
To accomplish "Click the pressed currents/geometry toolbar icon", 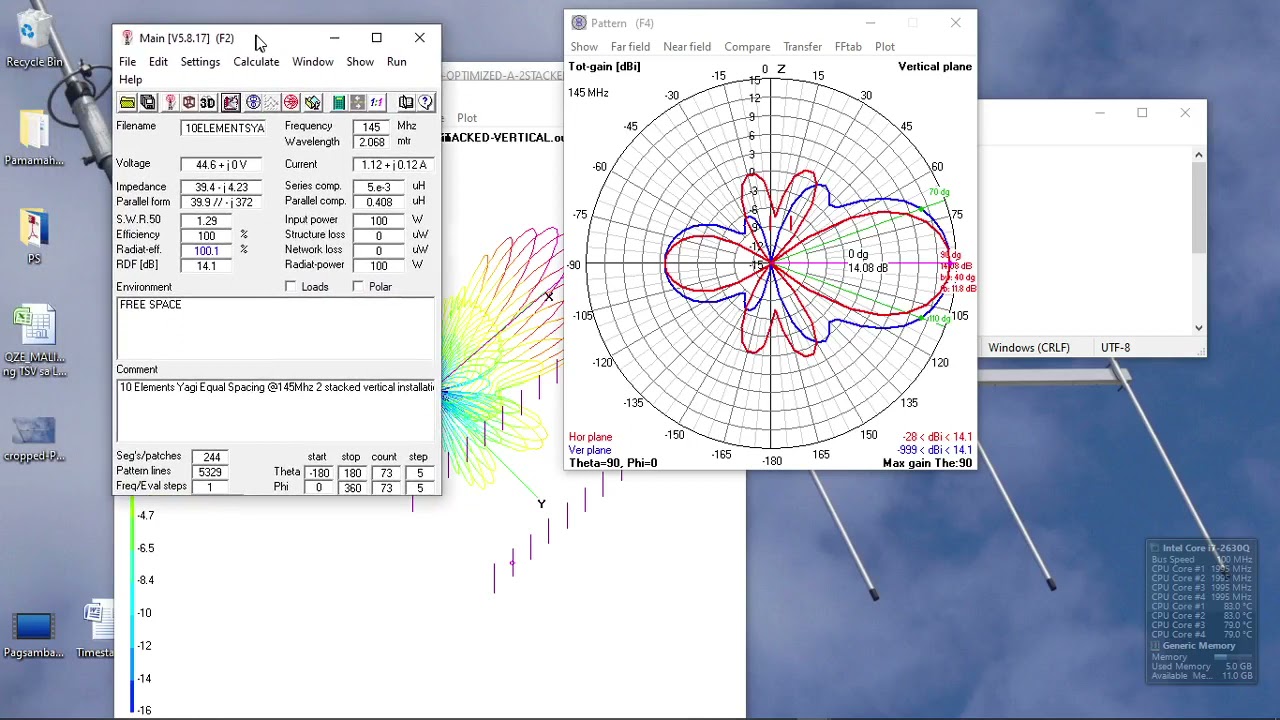I will [231, 102].
